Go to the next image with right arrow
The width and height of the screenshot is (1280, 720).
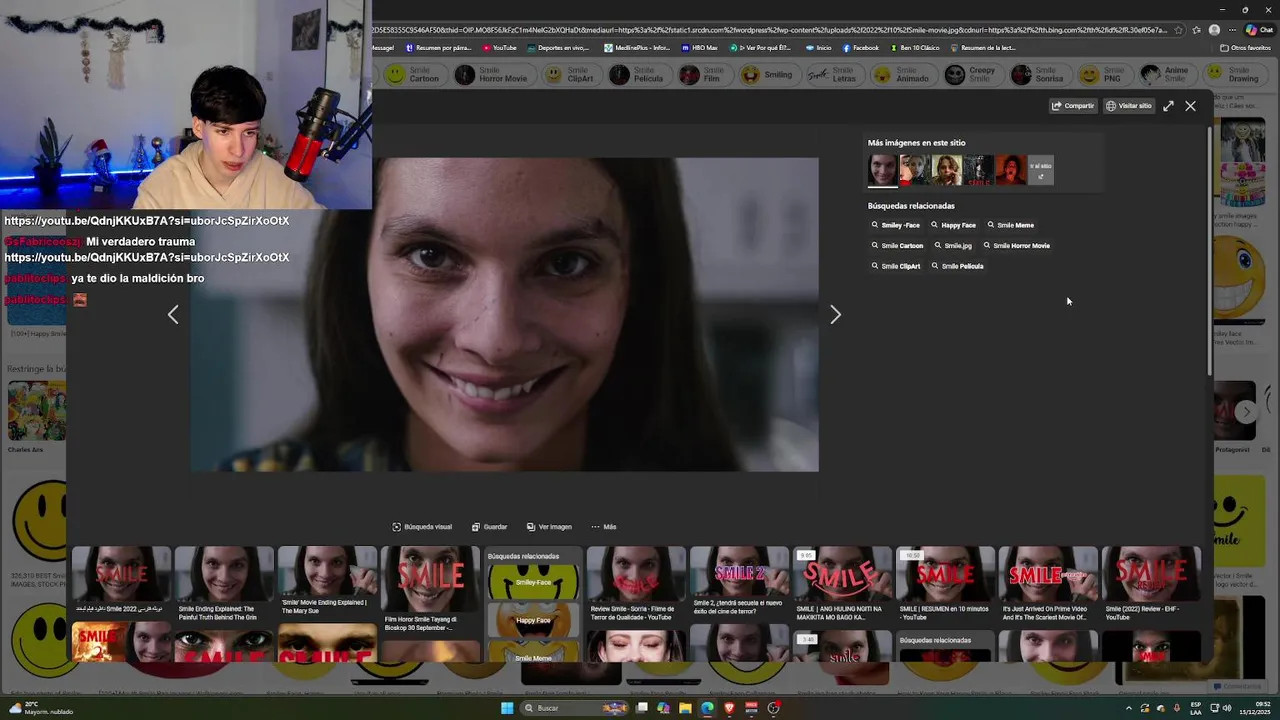(835, 315)
